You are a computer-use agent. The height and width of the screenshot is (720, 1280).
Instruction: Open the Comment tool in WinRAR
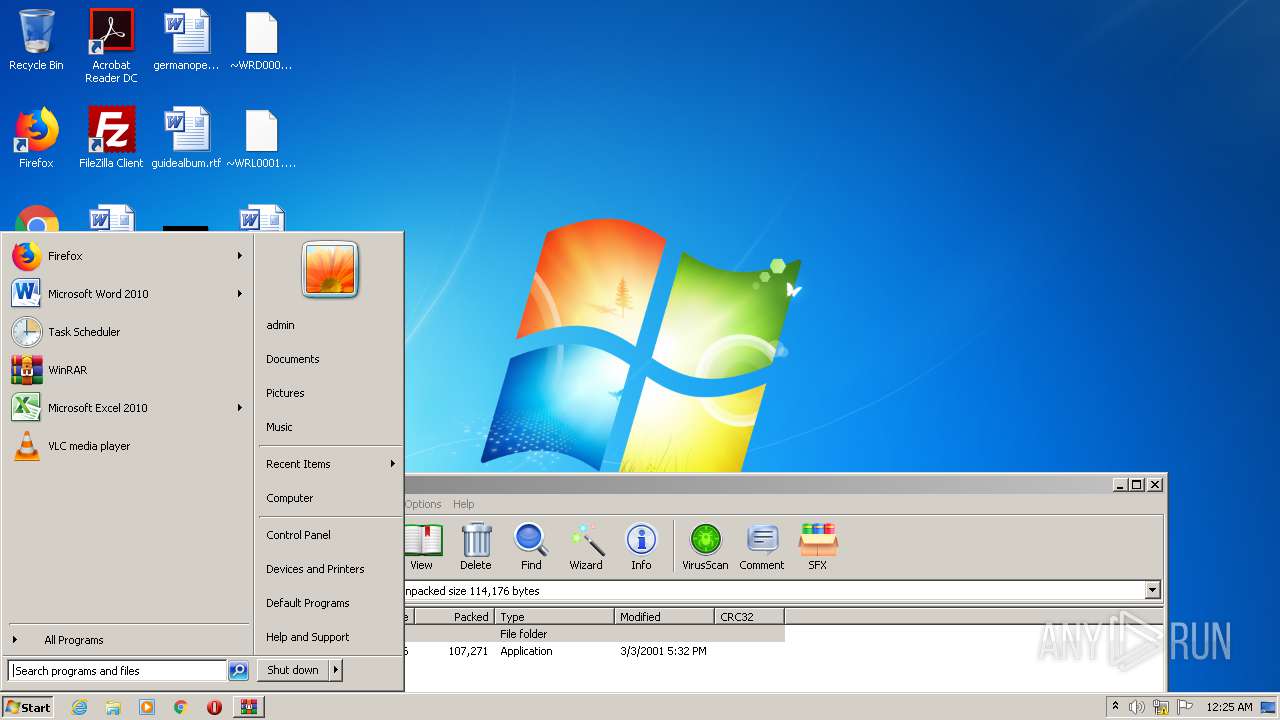(762, 547)
